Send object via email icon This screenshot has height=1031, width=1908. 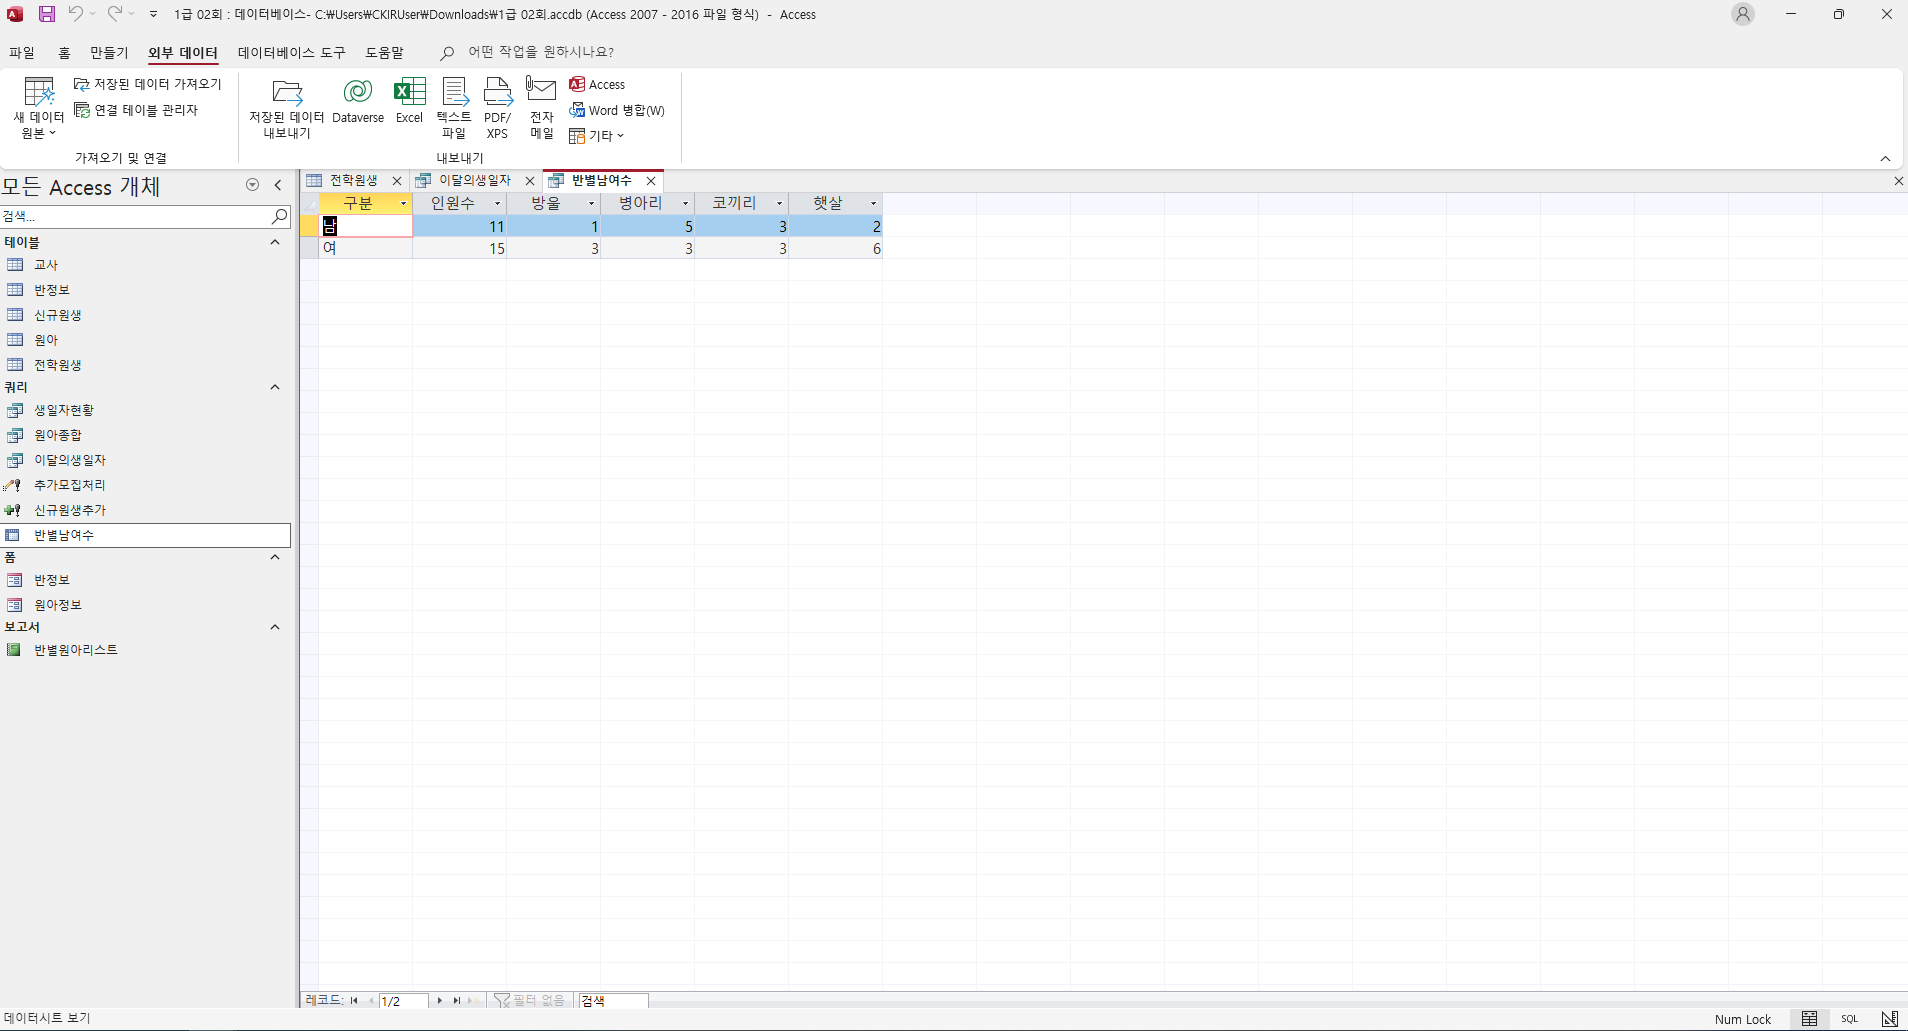pyautogui.click(x=541, y=106)
